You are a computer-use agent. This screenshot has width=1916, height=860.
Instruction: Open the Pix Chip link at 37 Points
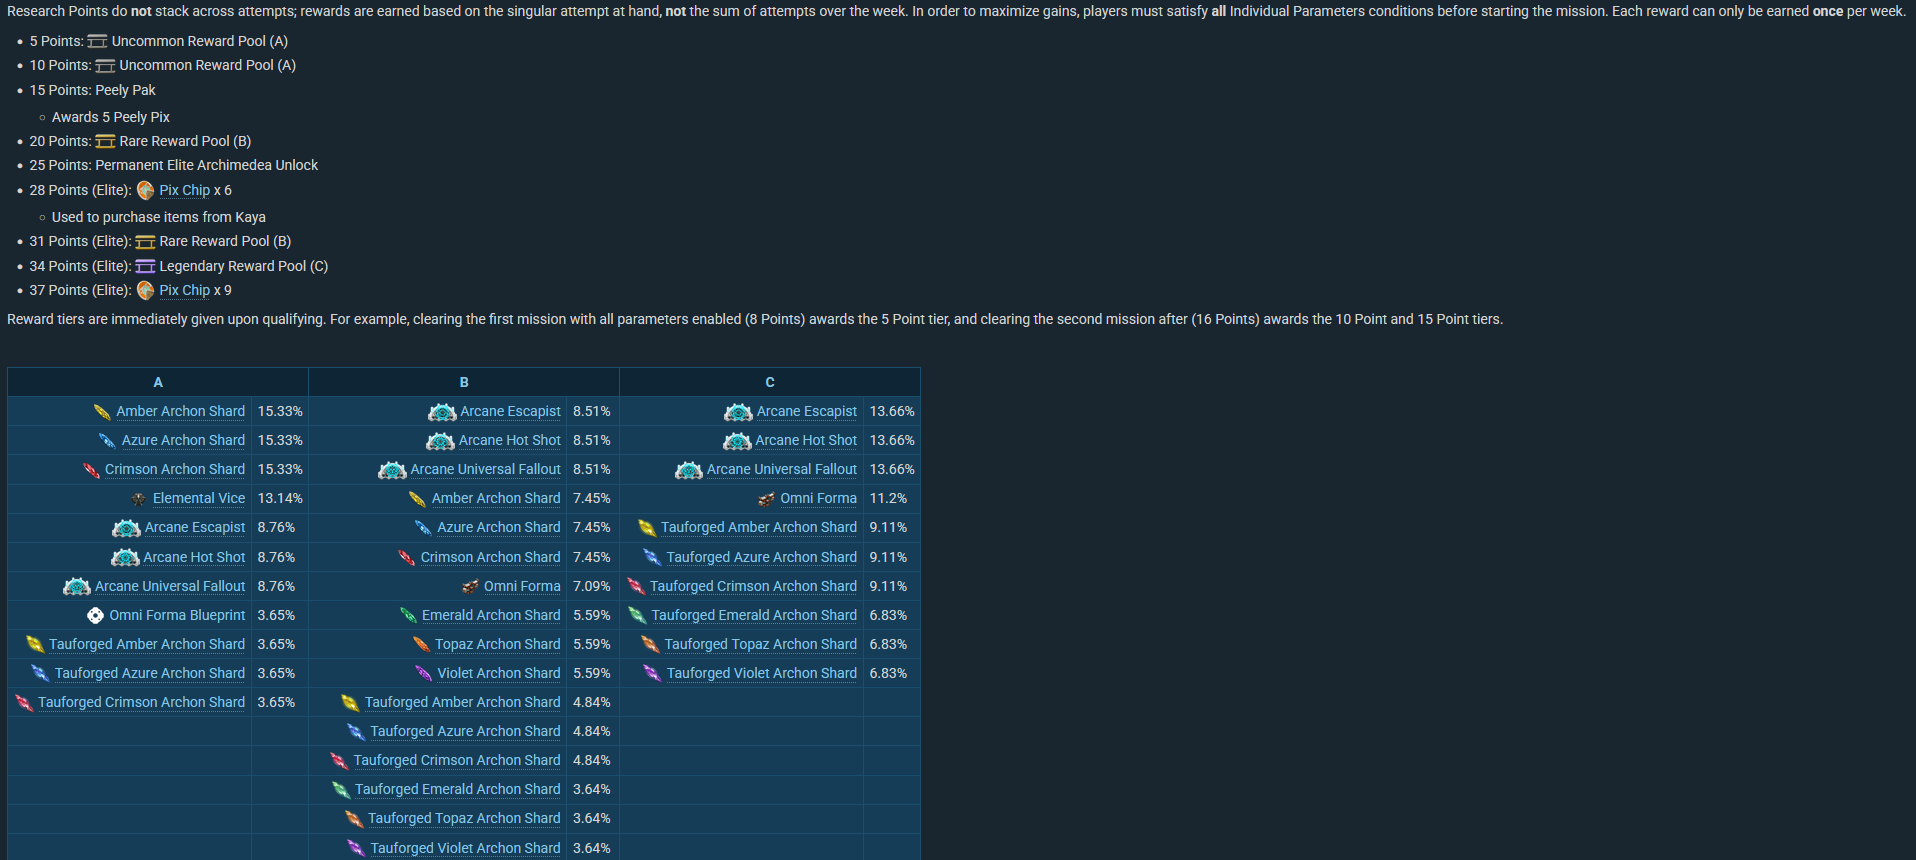tap(185, 290)
